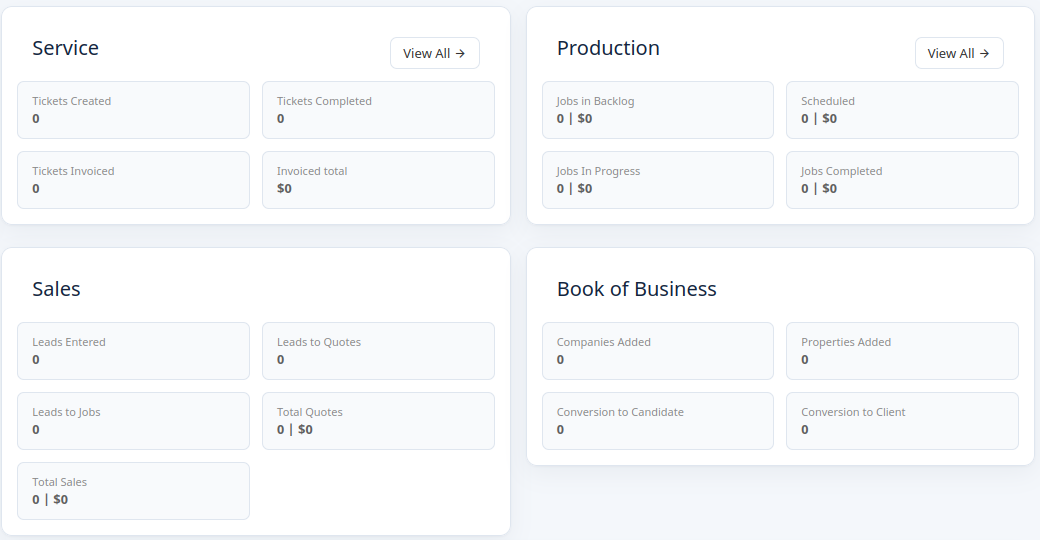Click the Production section heading
1040x540 pixels.
pyautogui.click(x=608, y=48)
